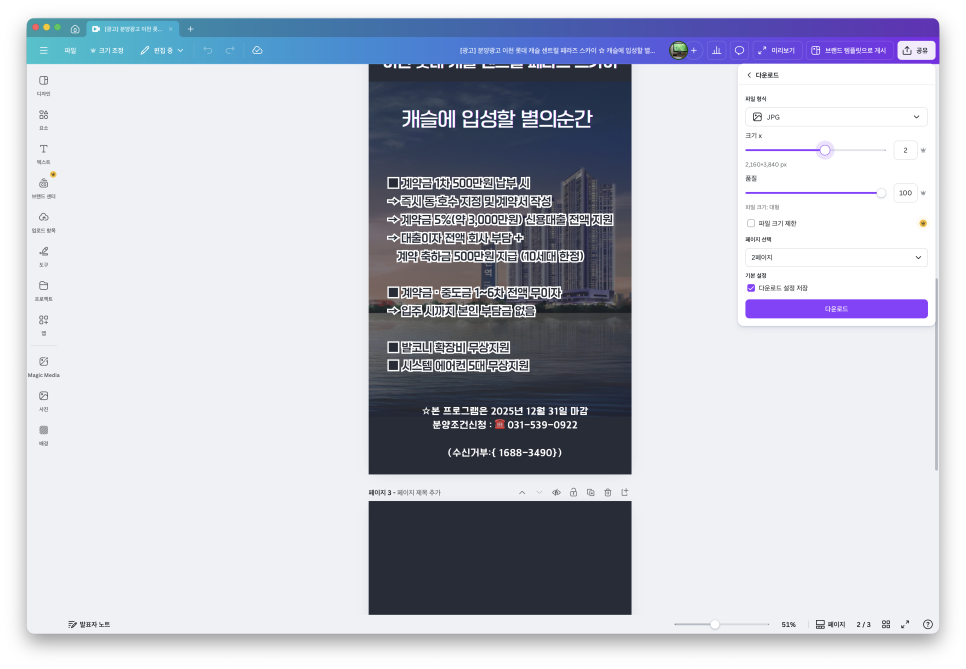The image size is (966, 669).
Task: Hide page 3 with eye icon
Action: [556, 492]
